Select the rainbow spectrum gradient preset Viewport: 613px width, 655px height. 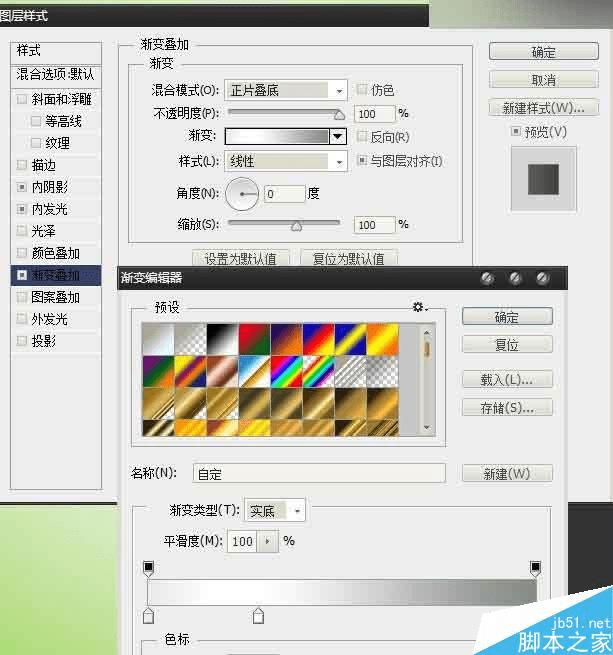[287, 371]
